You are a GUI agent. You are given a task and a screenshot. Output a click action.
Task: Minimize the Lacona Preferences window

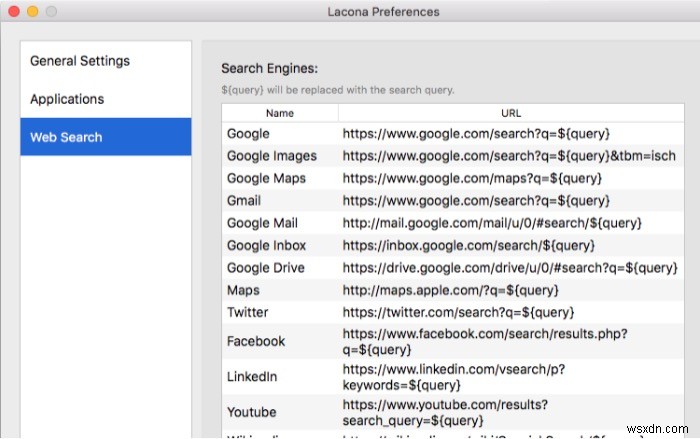[32, 13]
